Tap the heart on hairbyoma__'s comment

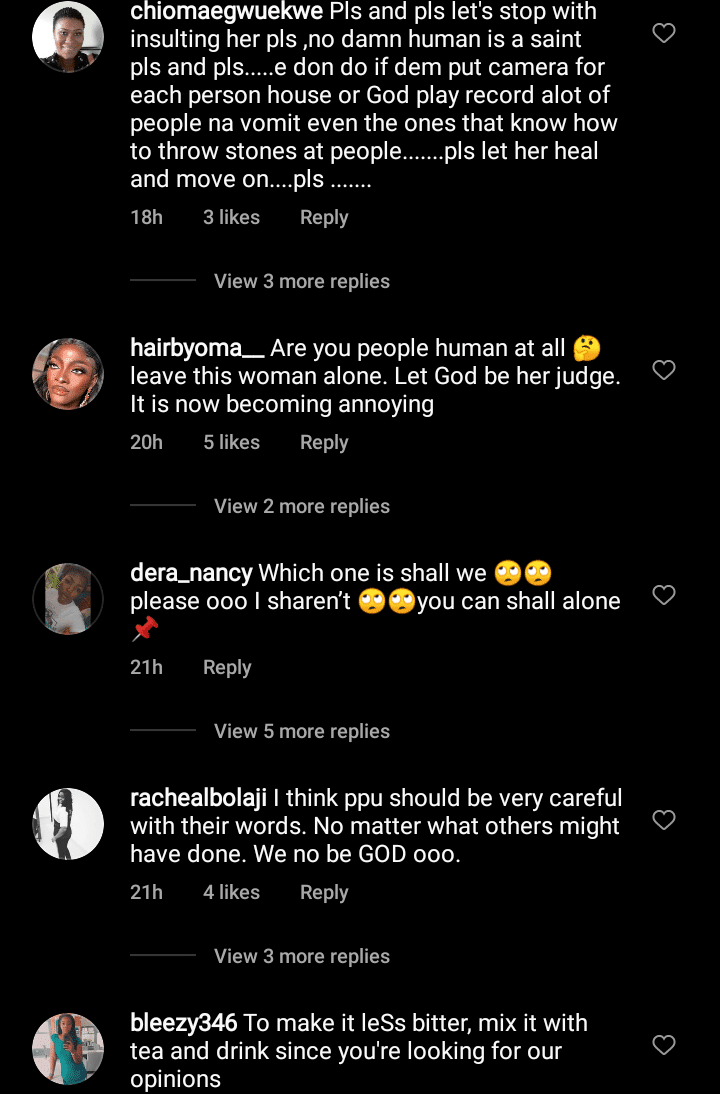pos(663,370)
